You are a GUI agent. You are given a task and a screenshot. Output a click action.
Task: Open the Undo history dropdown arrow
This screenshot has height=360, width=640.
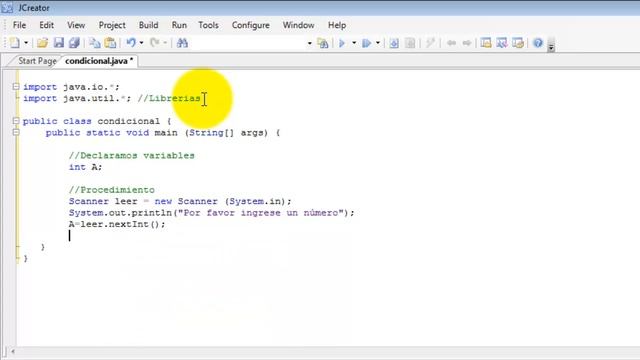(141, 43)
